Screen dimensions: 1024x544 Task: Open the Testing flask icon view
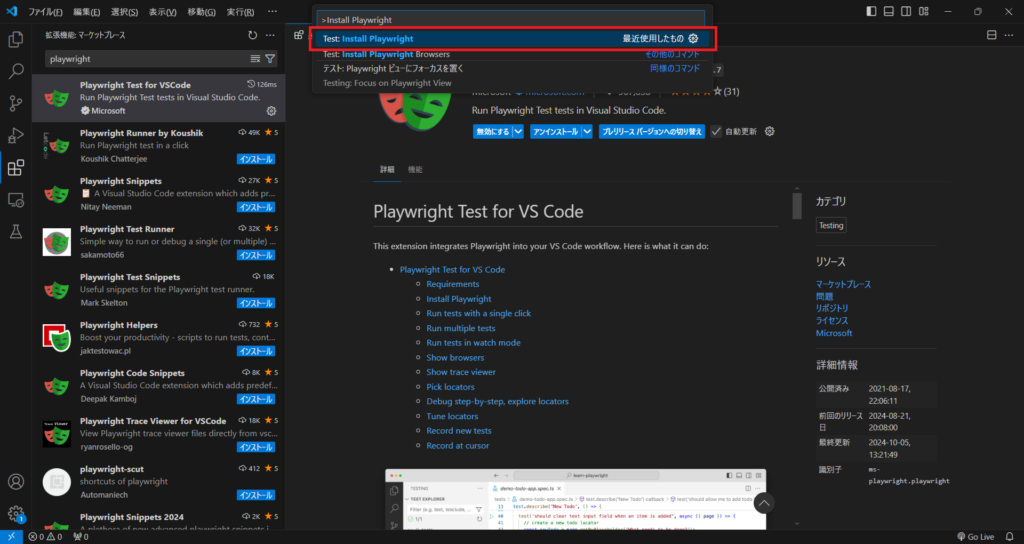(x=16, y=231)
